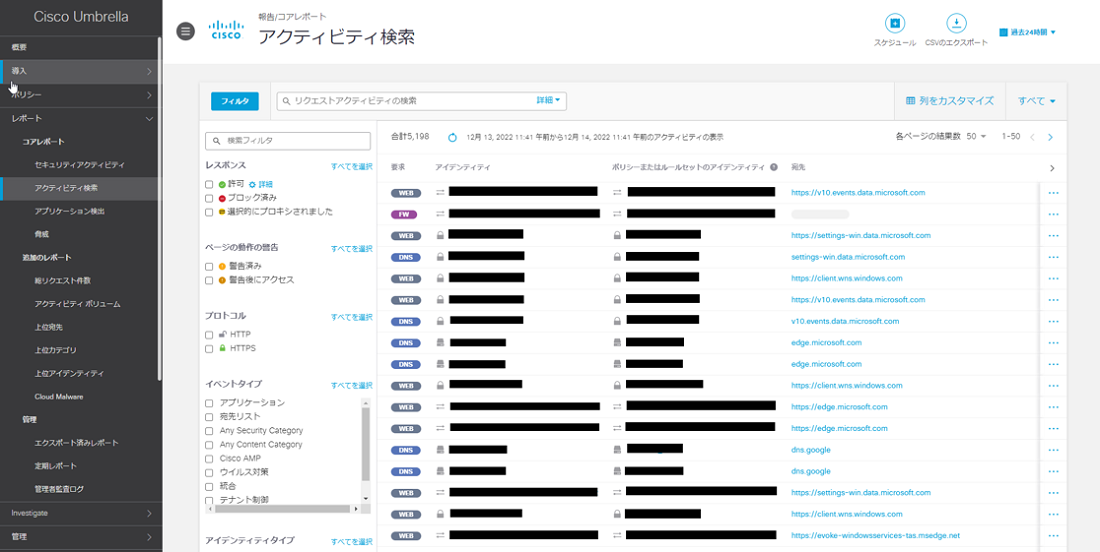1100x552 pixels.
Task: Click the hamburger menu icon beside Cisco logo
Action: 185,31
